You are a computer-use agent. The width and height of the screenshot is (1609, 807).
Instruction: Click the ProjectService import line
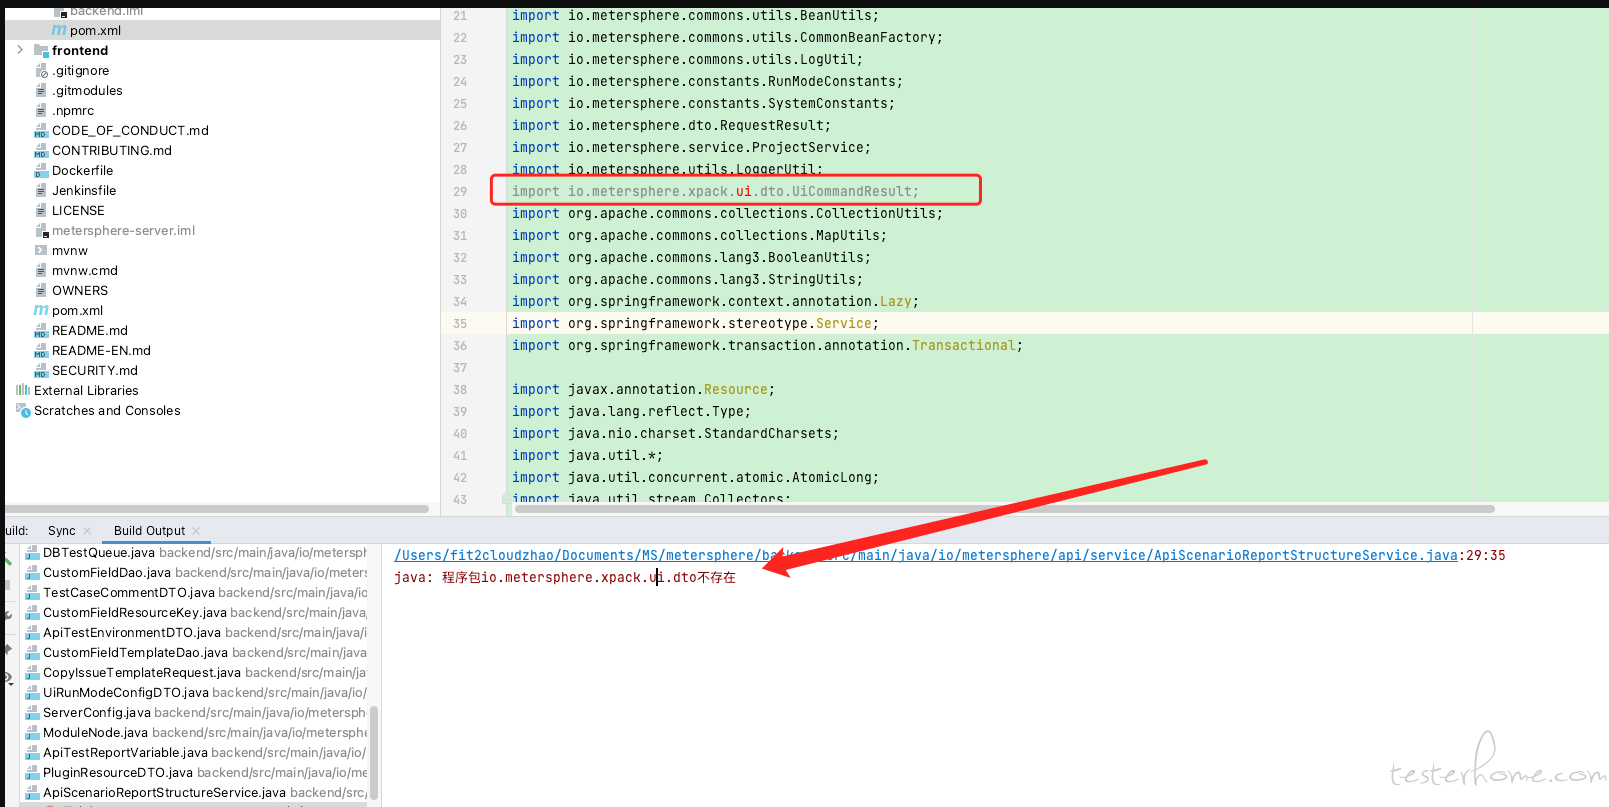click(691, 148)
